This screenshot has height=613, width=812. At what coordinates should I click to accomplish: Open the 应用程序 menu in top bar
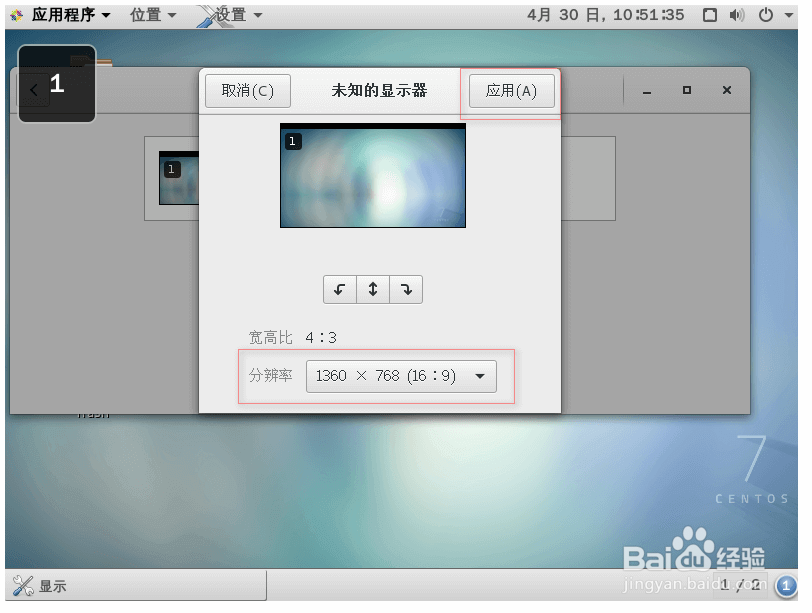62,15
